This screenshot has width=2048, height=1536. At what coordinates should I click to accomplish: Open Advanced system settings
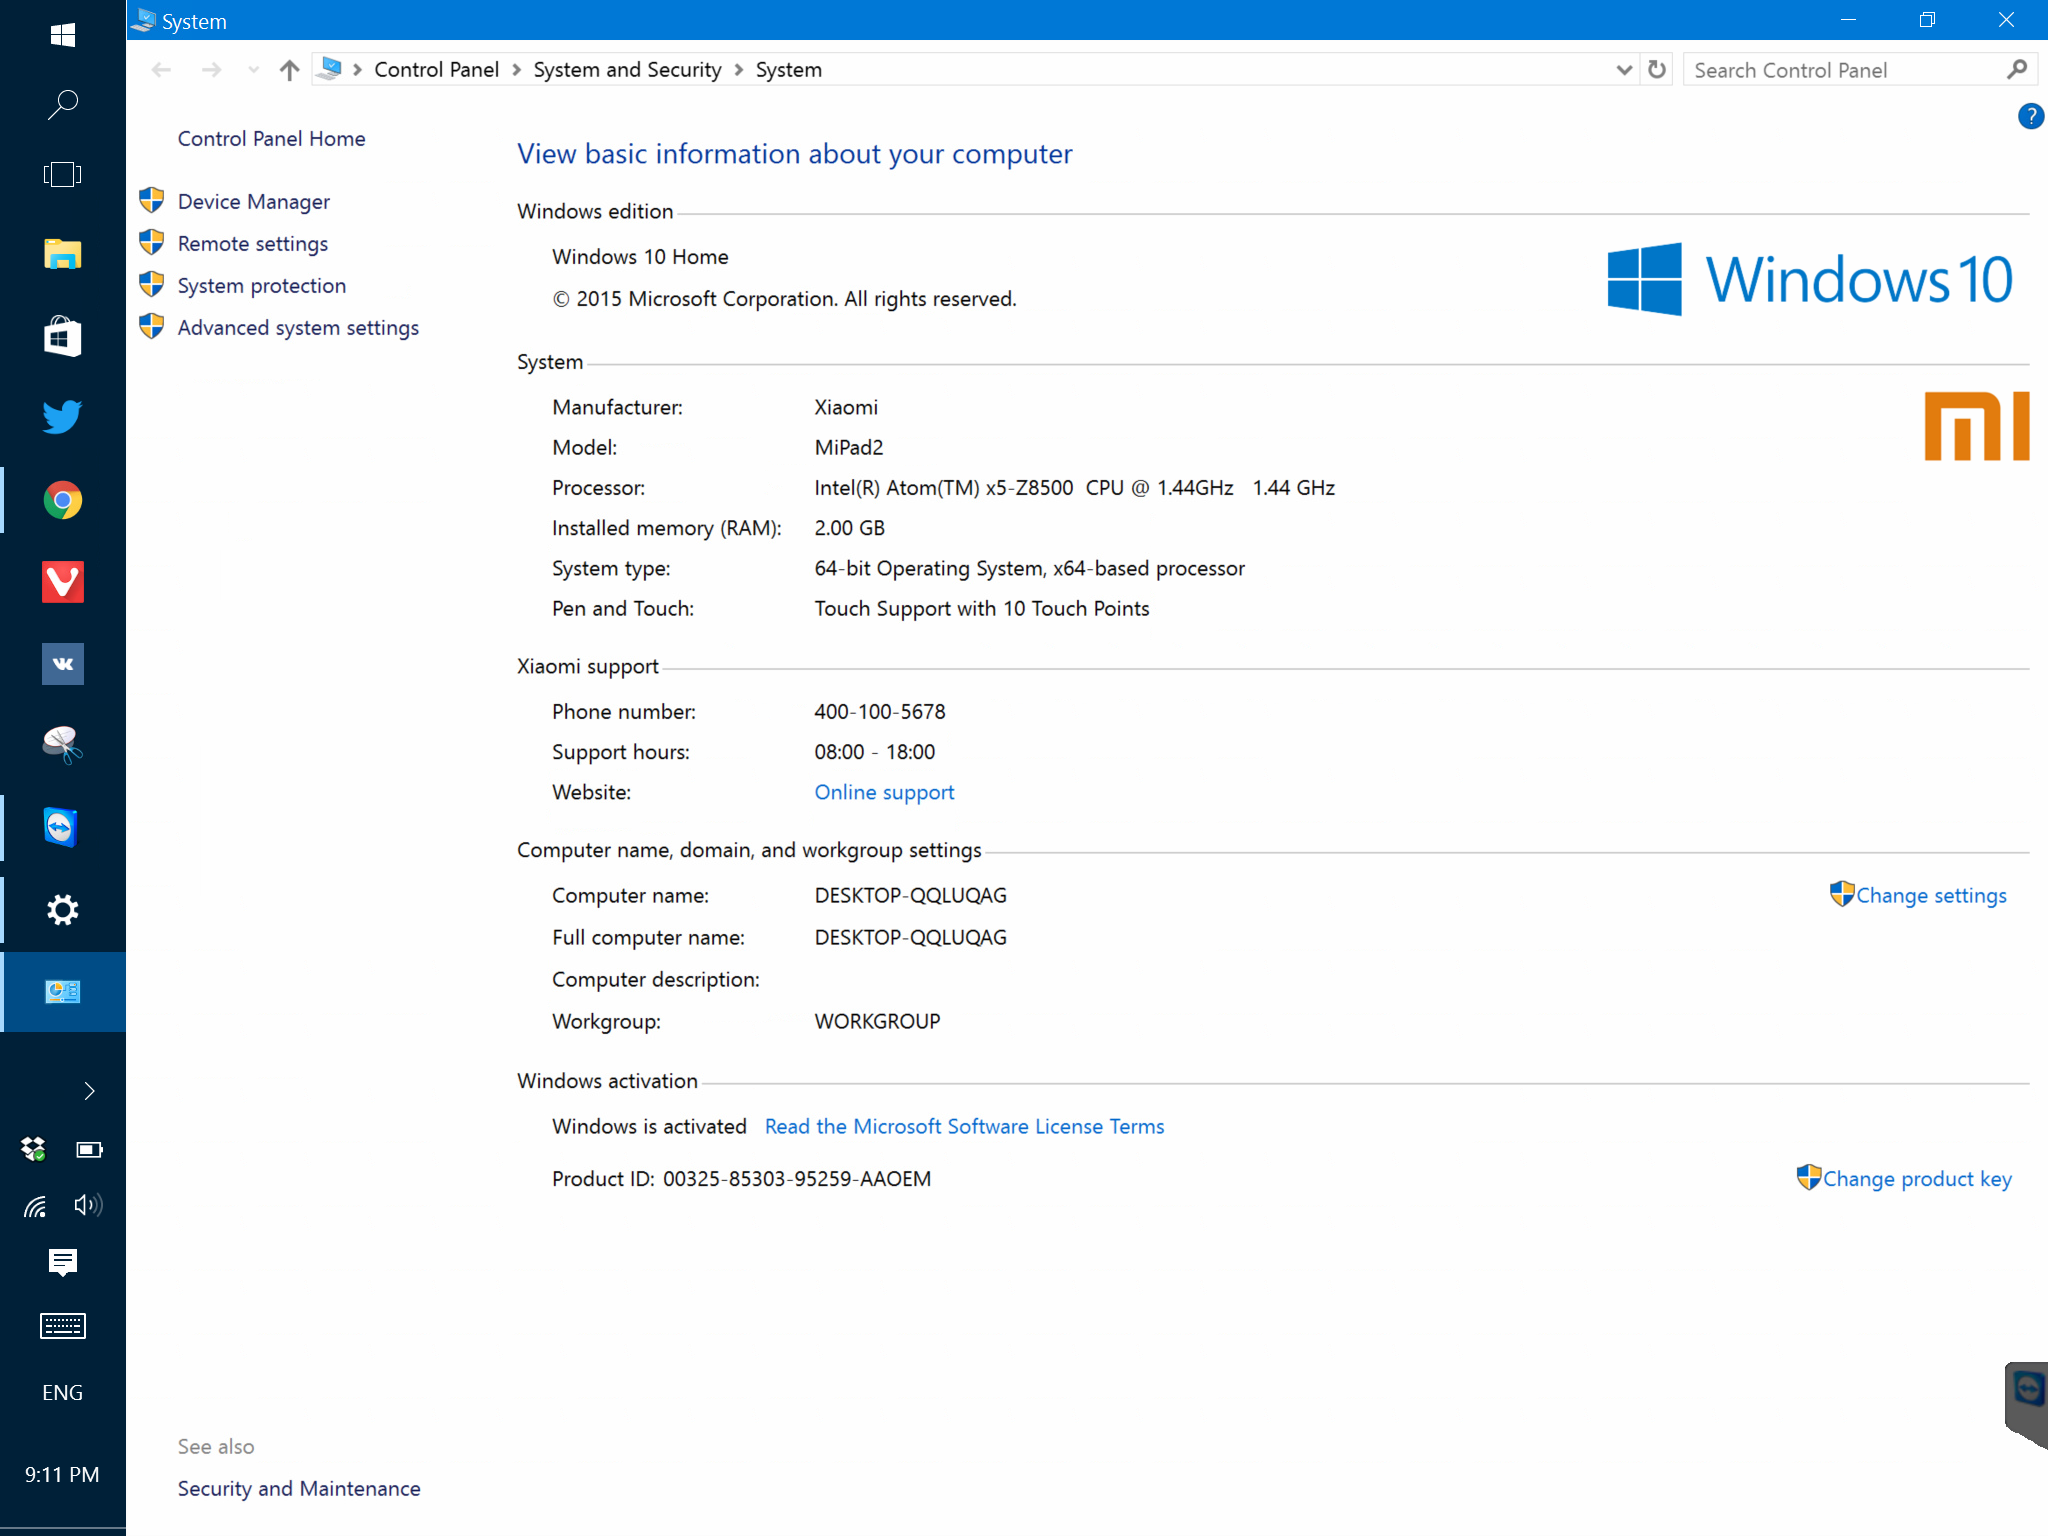tap(298, 328)
